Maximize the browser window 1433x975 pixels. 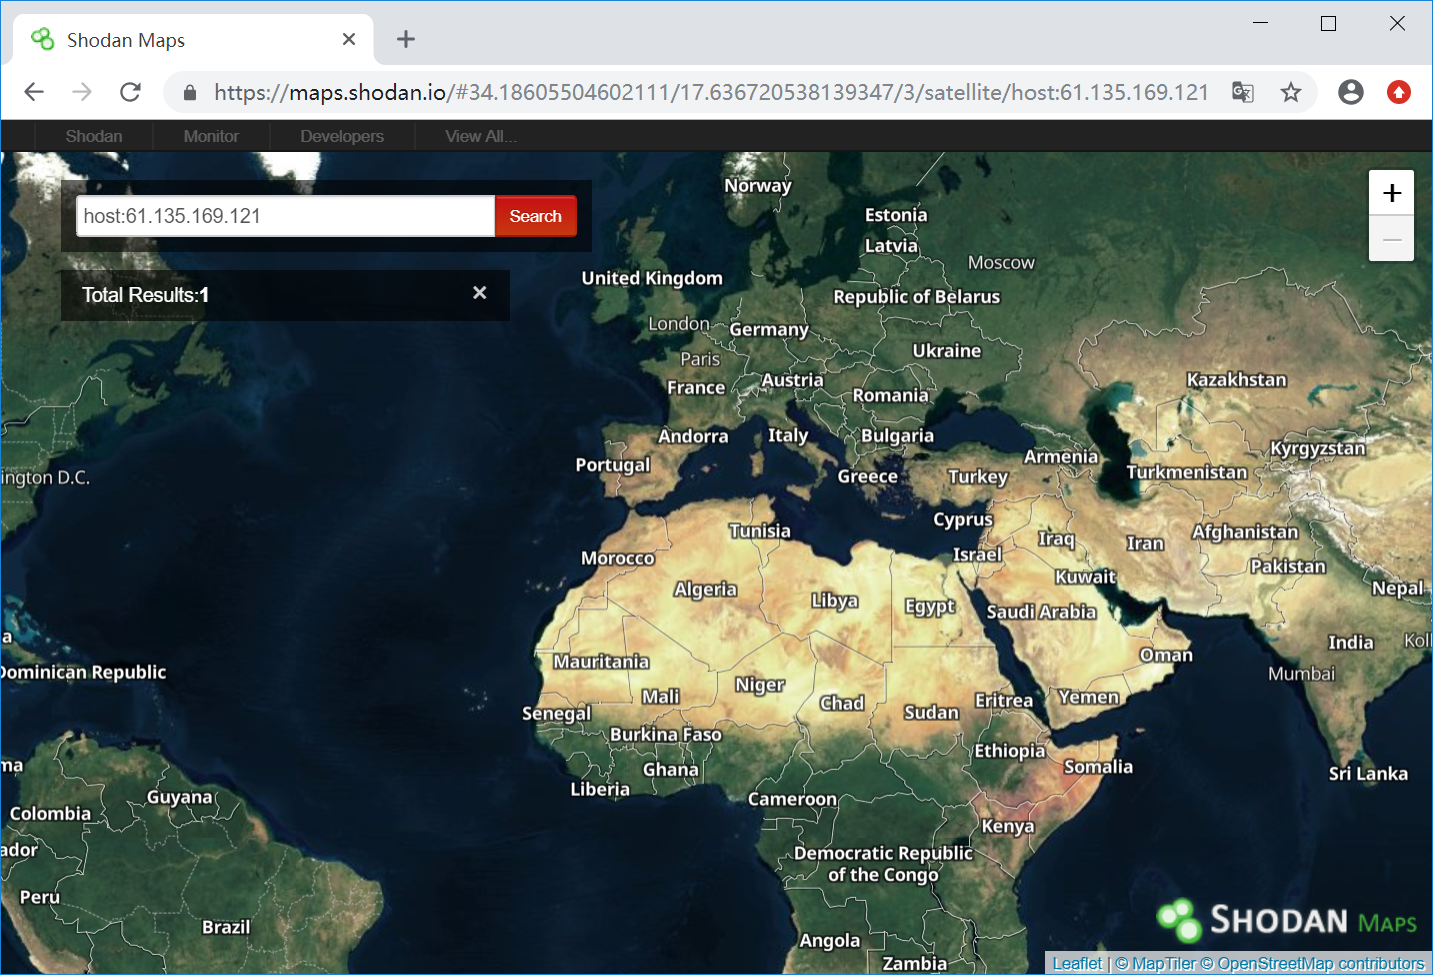1328,23
